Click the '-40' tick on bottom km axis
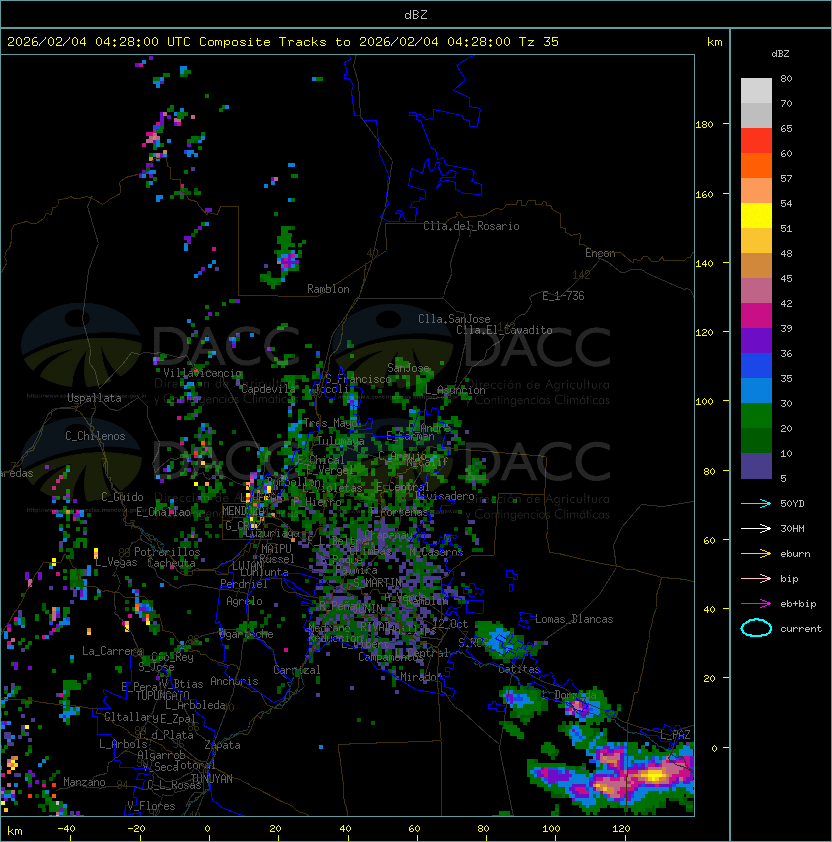Screen dimensions: 832x842 click(x=66, y=828)
